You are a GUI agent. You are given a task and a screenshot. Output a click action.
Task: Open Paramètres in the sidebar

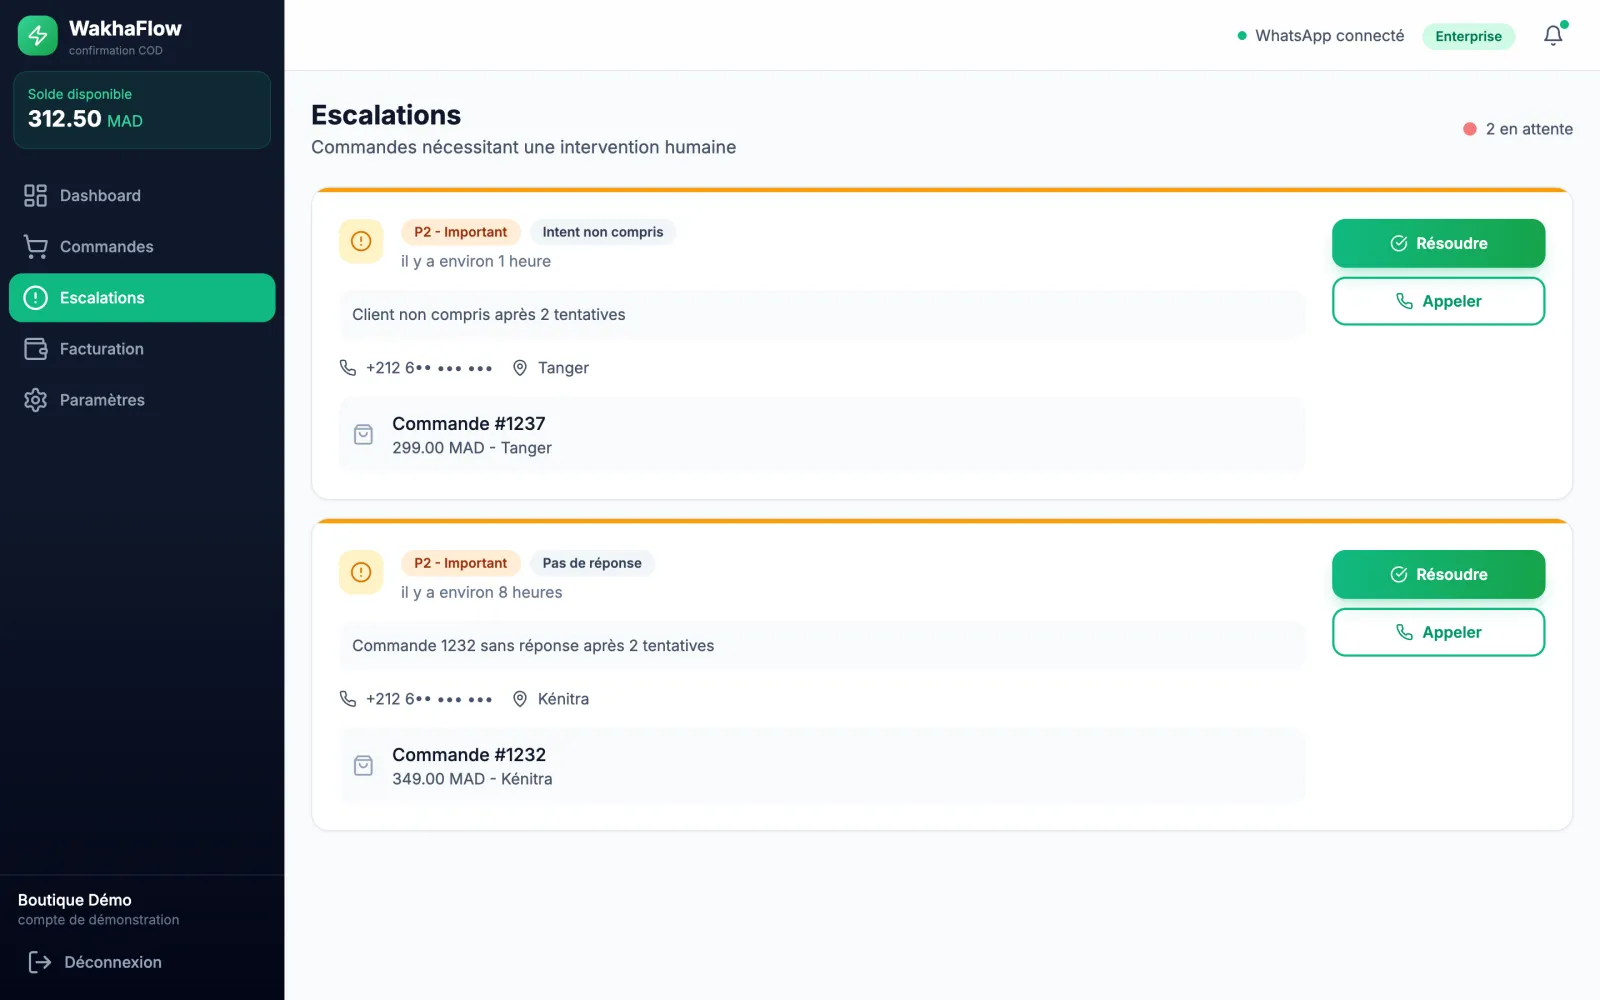(x=142, y=400)
